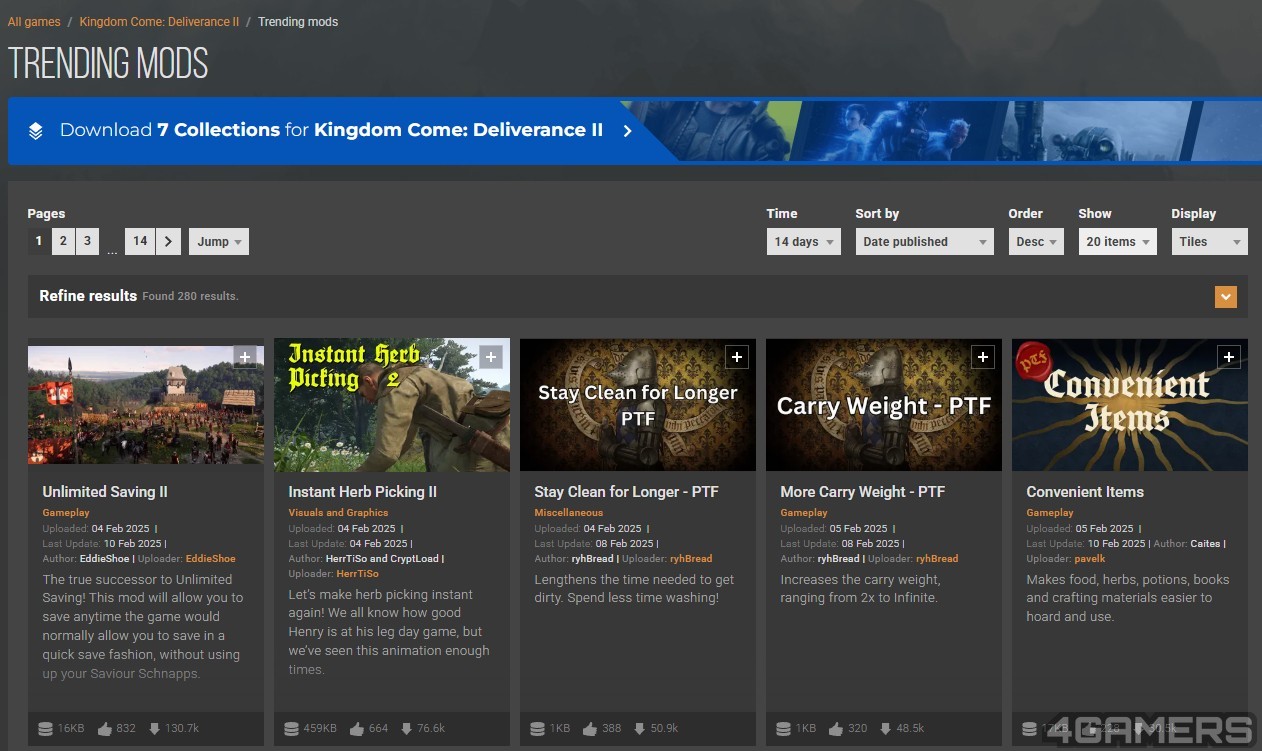1262x751 pixels.
Task: Open the Convenient Items thumbnail image
Action: coord(1130,404)
